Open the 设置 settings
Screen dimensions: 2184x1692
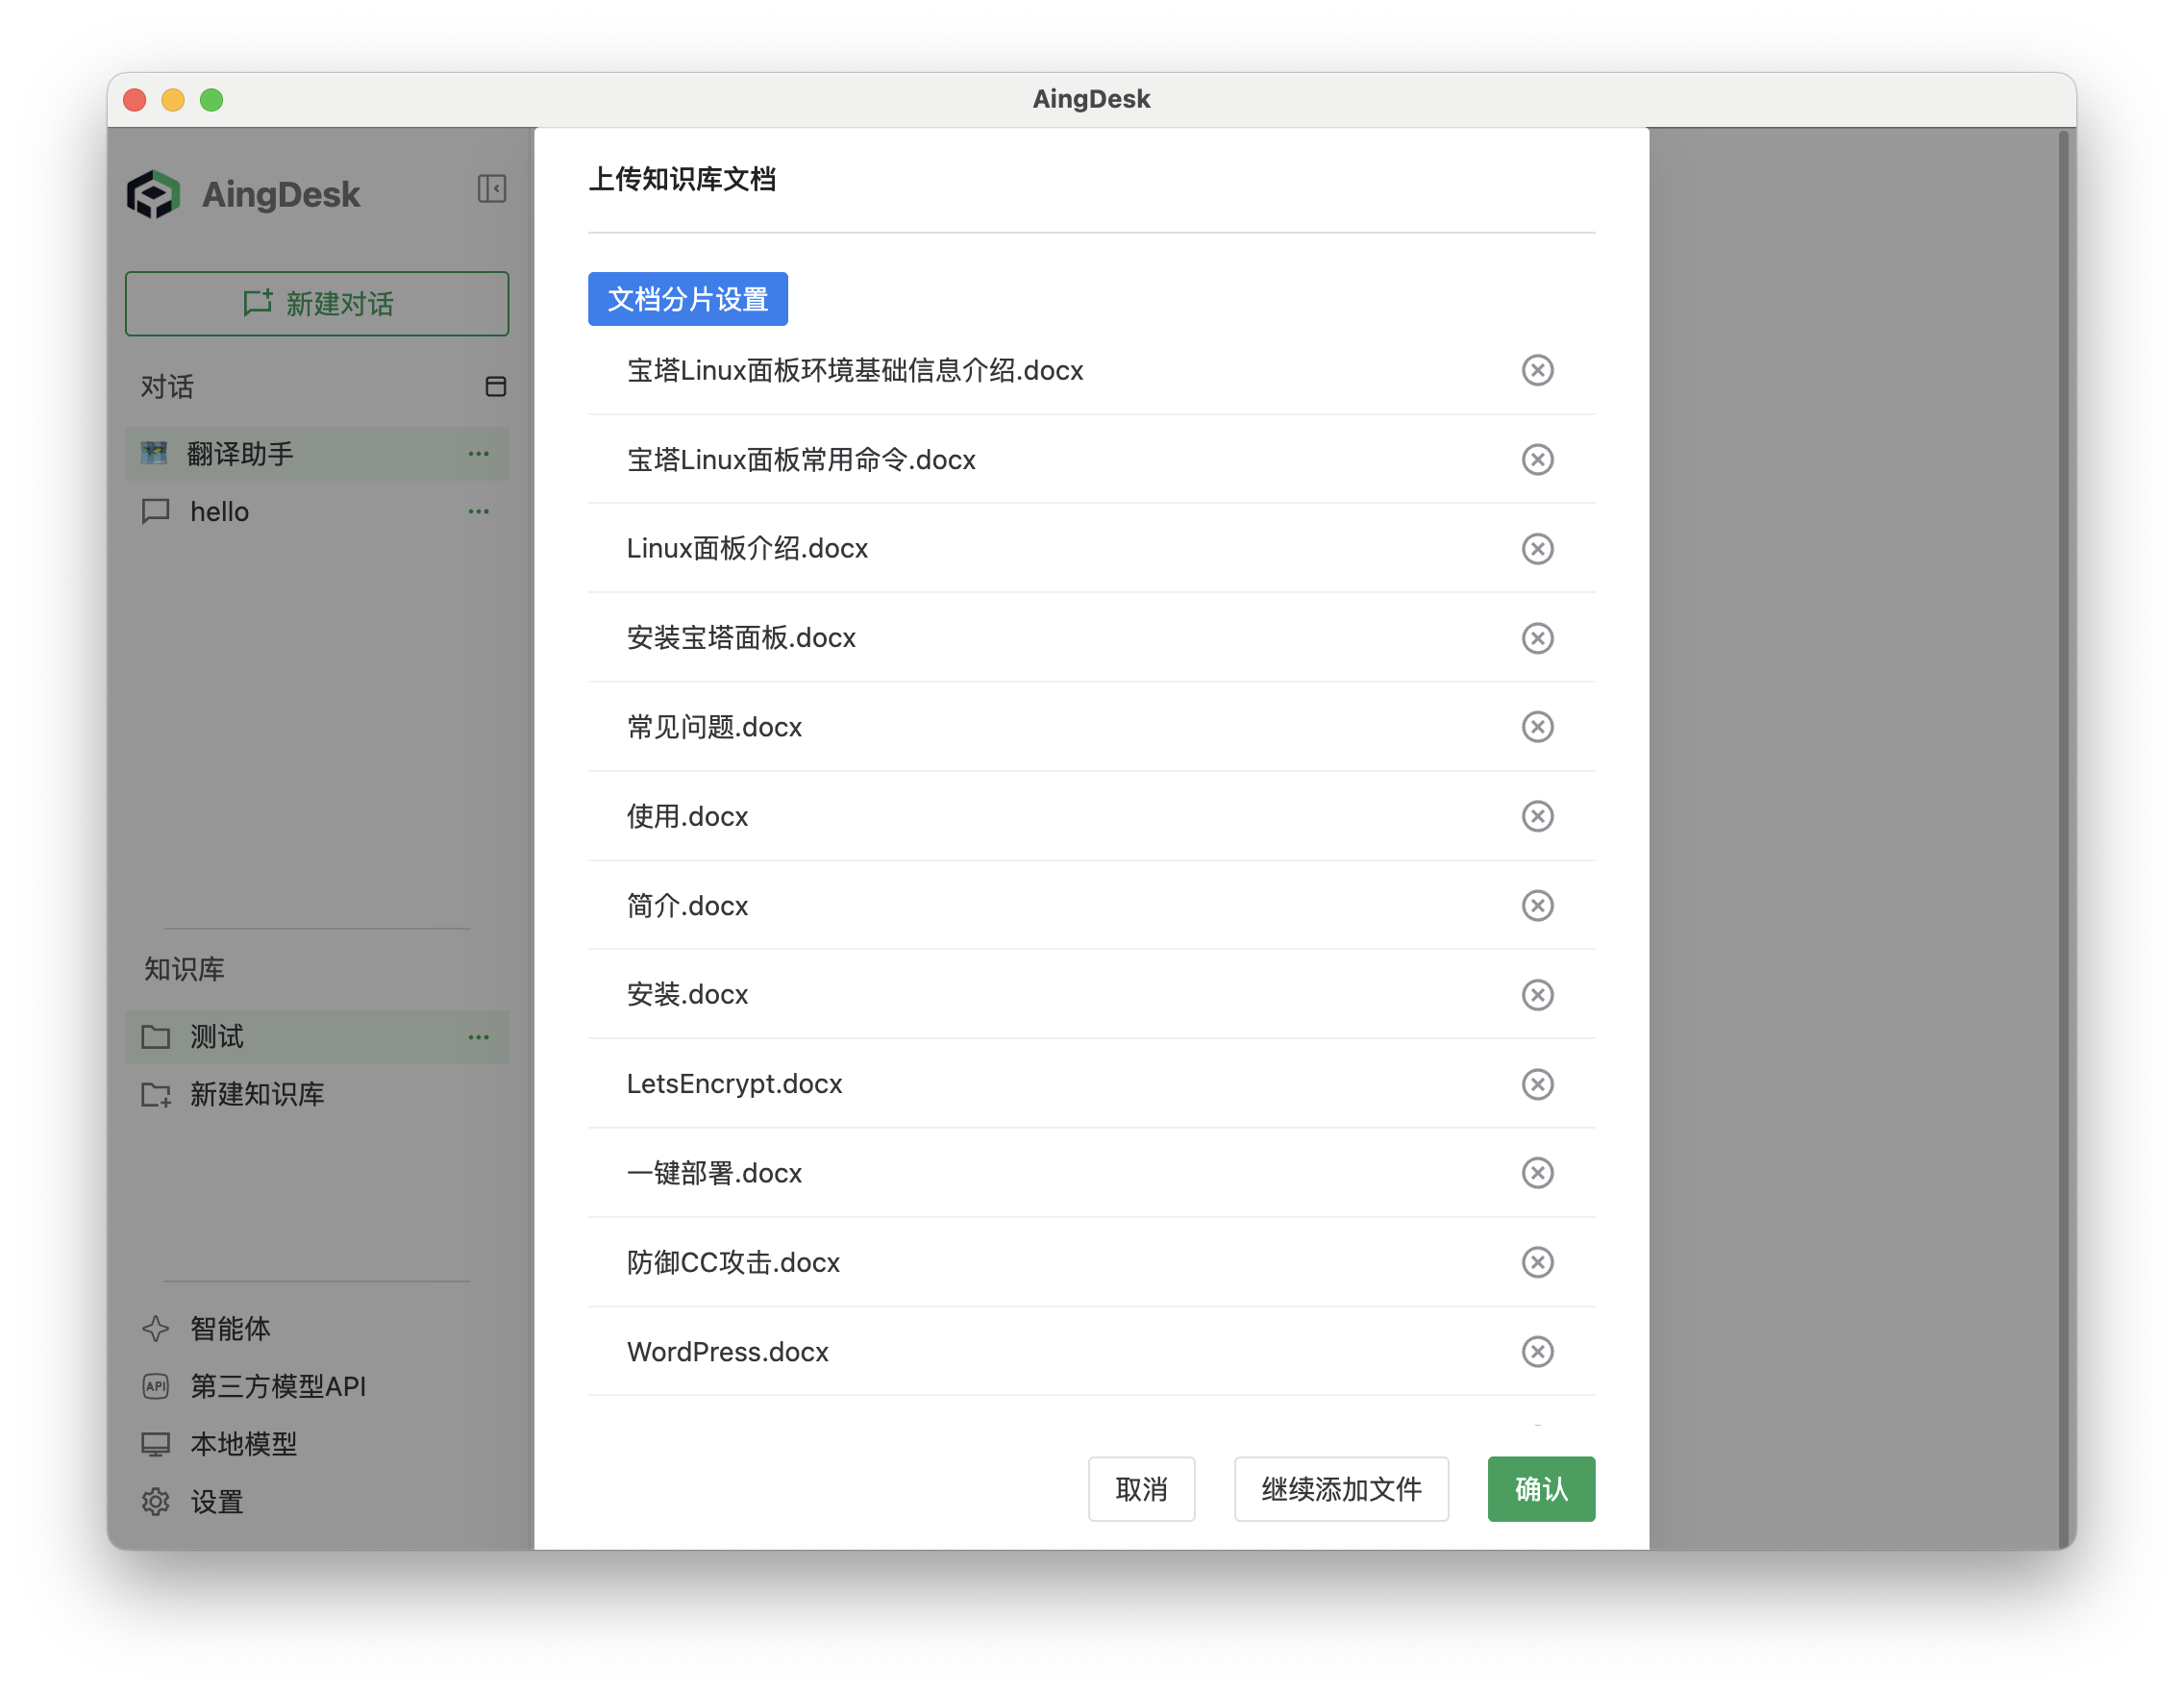pyautogui.click(x=216, y=1501)
